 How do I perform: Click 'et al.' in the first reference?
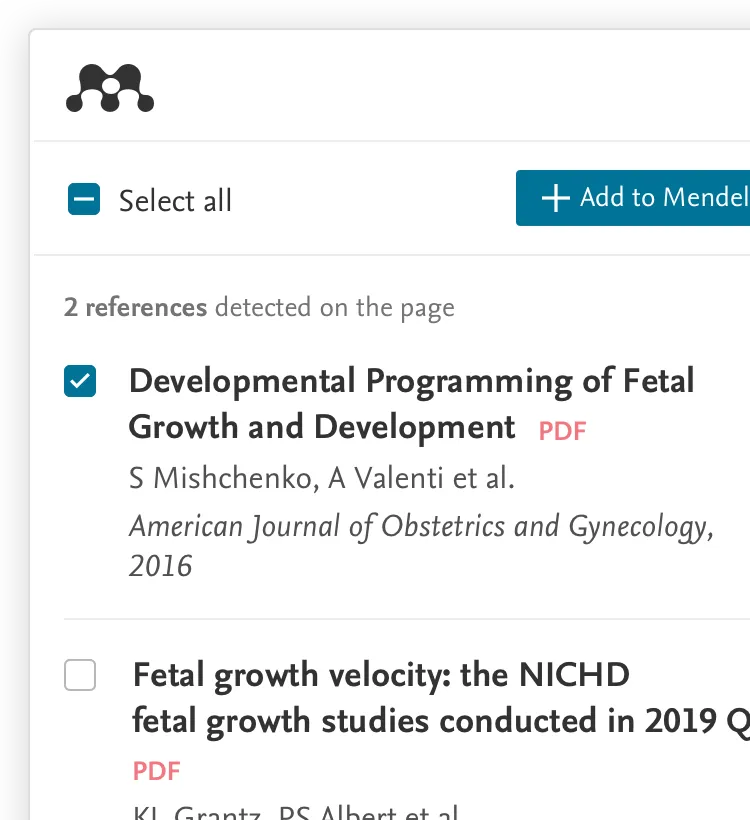tap(483, 479)
